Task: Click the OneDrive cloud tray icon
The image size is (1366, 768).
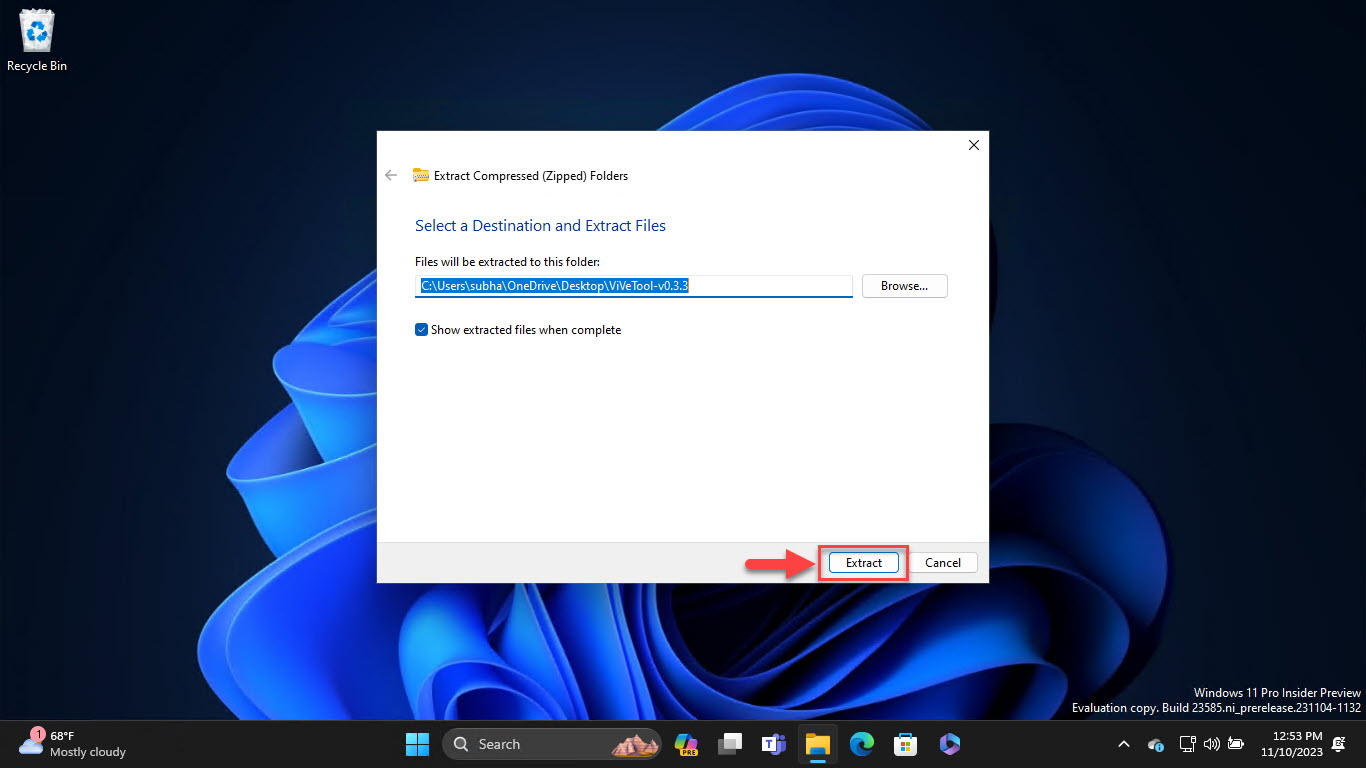Action: [1156, 744]
